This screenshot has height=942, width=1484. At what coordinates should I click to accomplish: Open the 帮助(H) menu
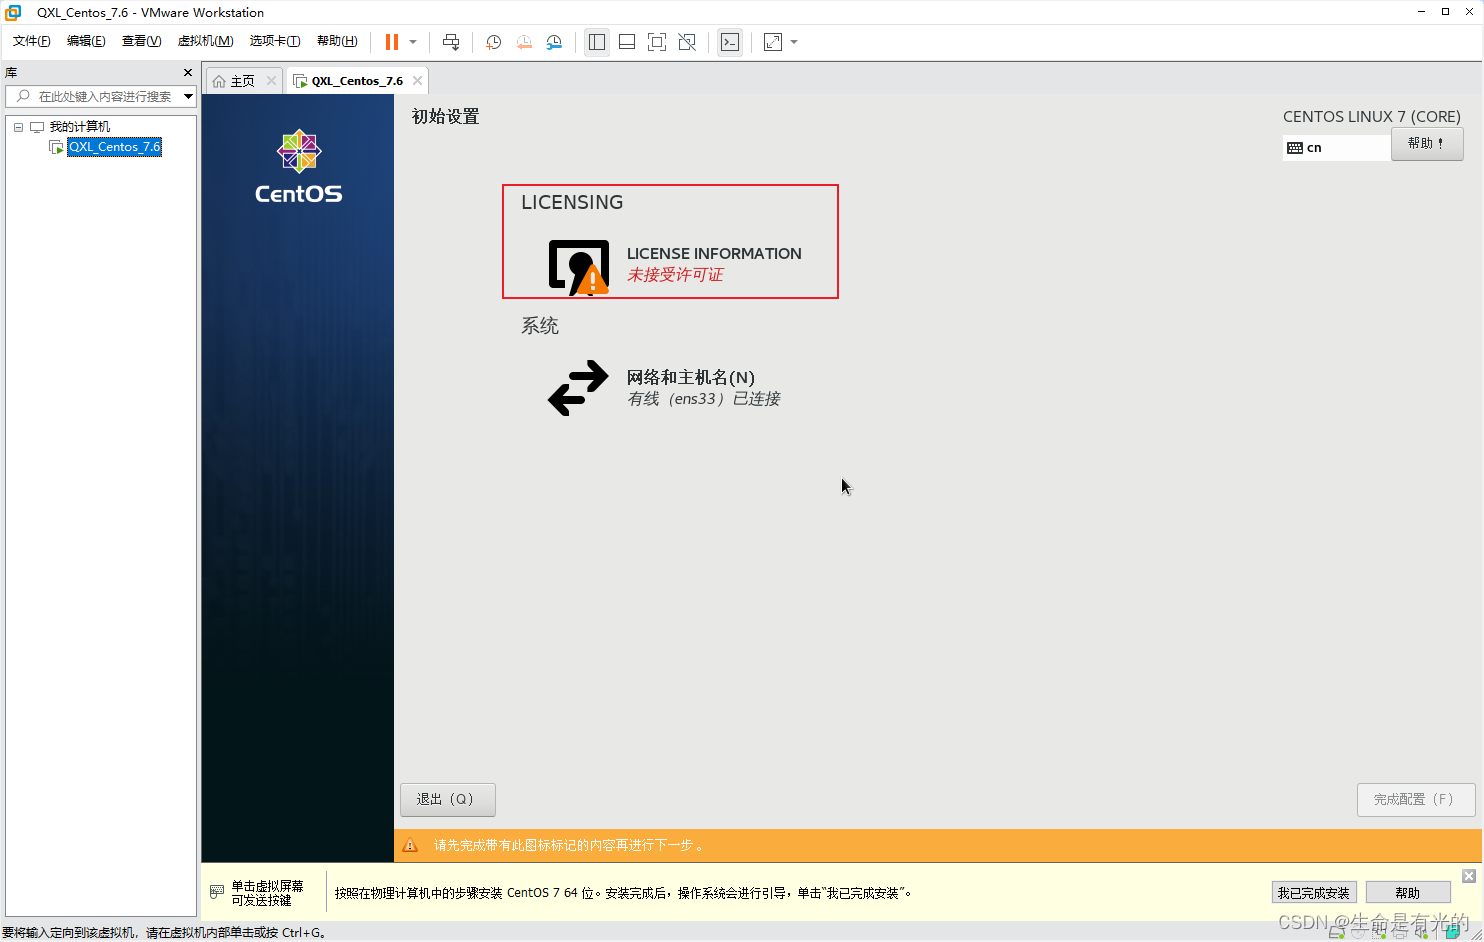click(337, 41)
